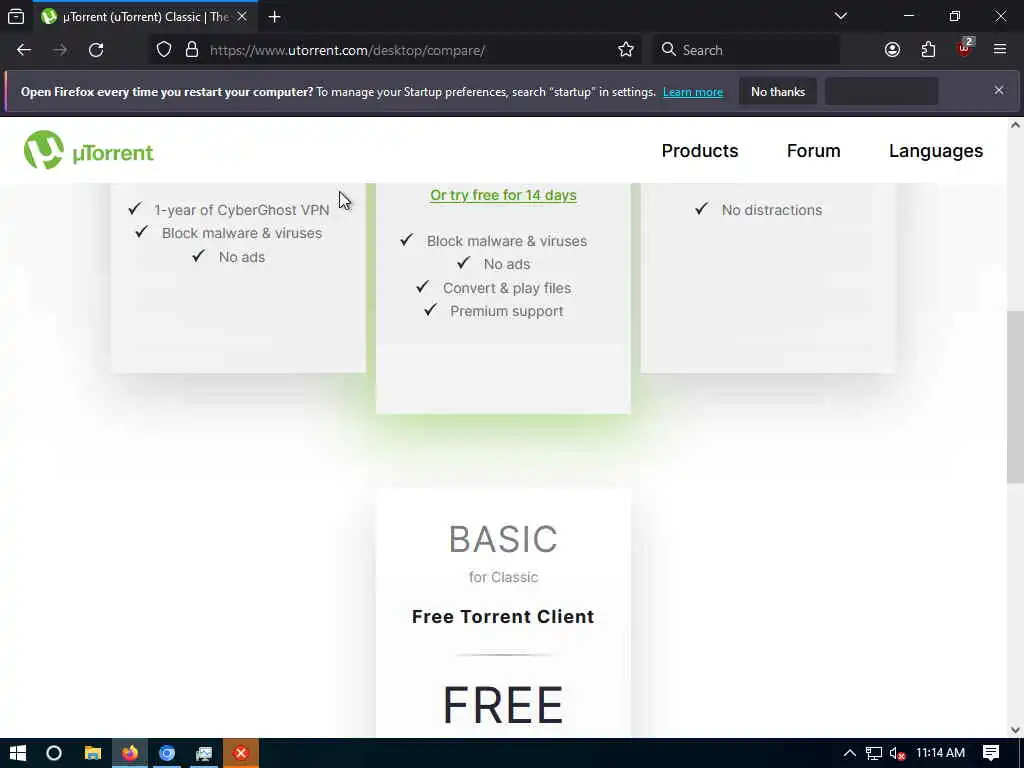Open the Forum link
1024x768 pixels.
point(813,151)
